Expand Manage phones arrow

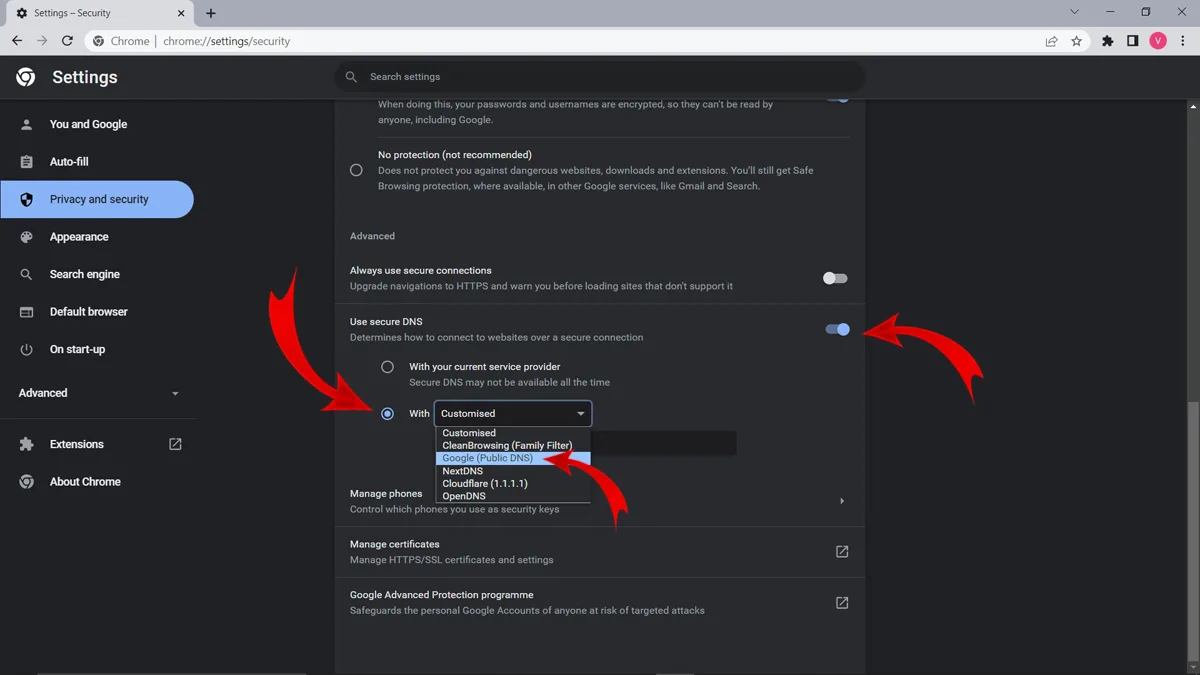tap(842, 501)
